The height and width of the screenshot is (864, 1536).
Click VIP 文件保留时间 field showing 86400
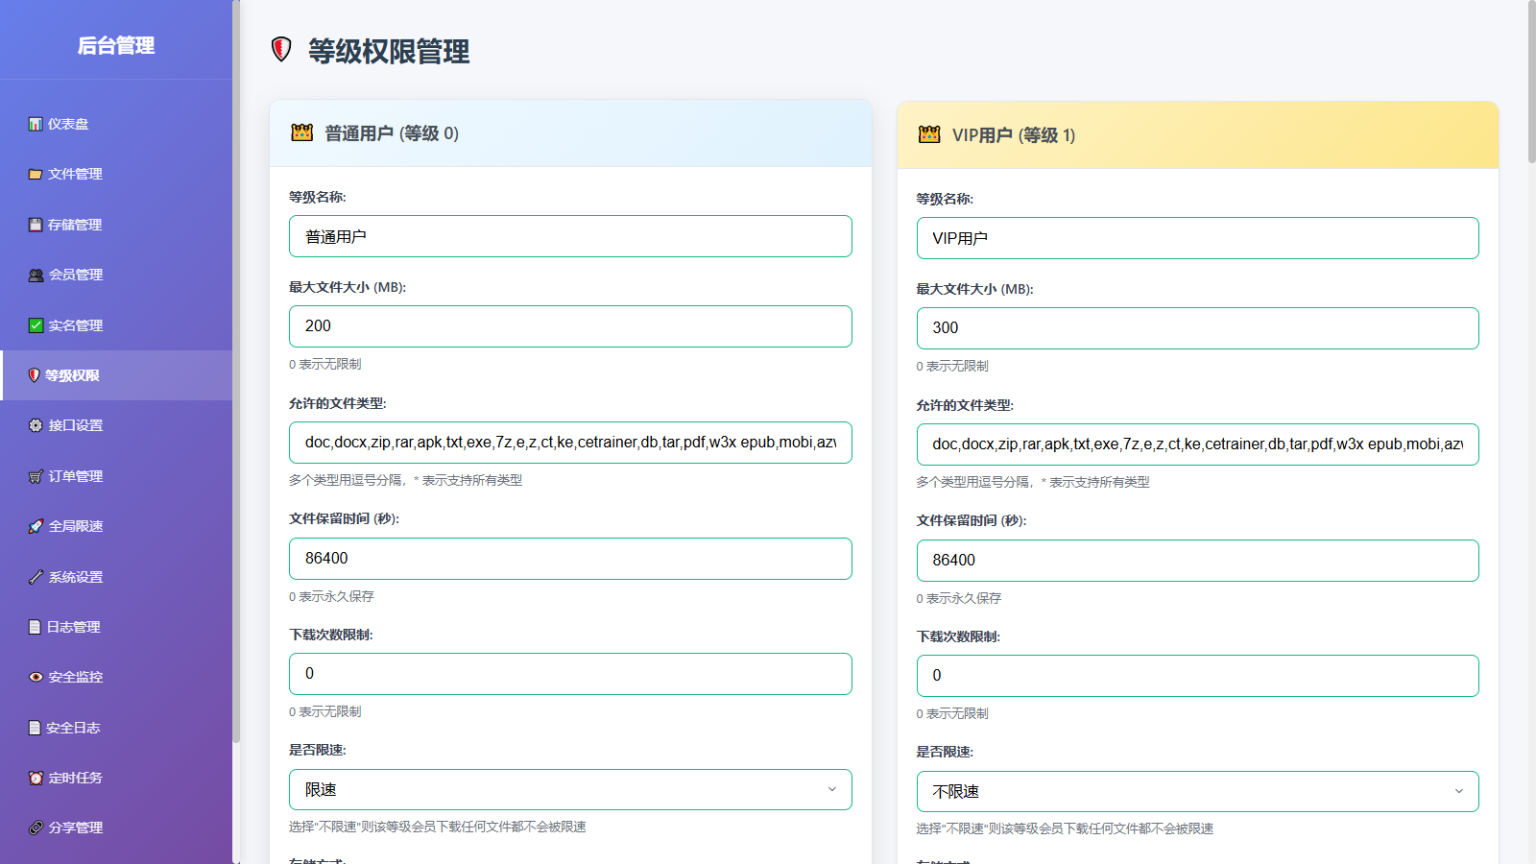(x=1197, y=560)
